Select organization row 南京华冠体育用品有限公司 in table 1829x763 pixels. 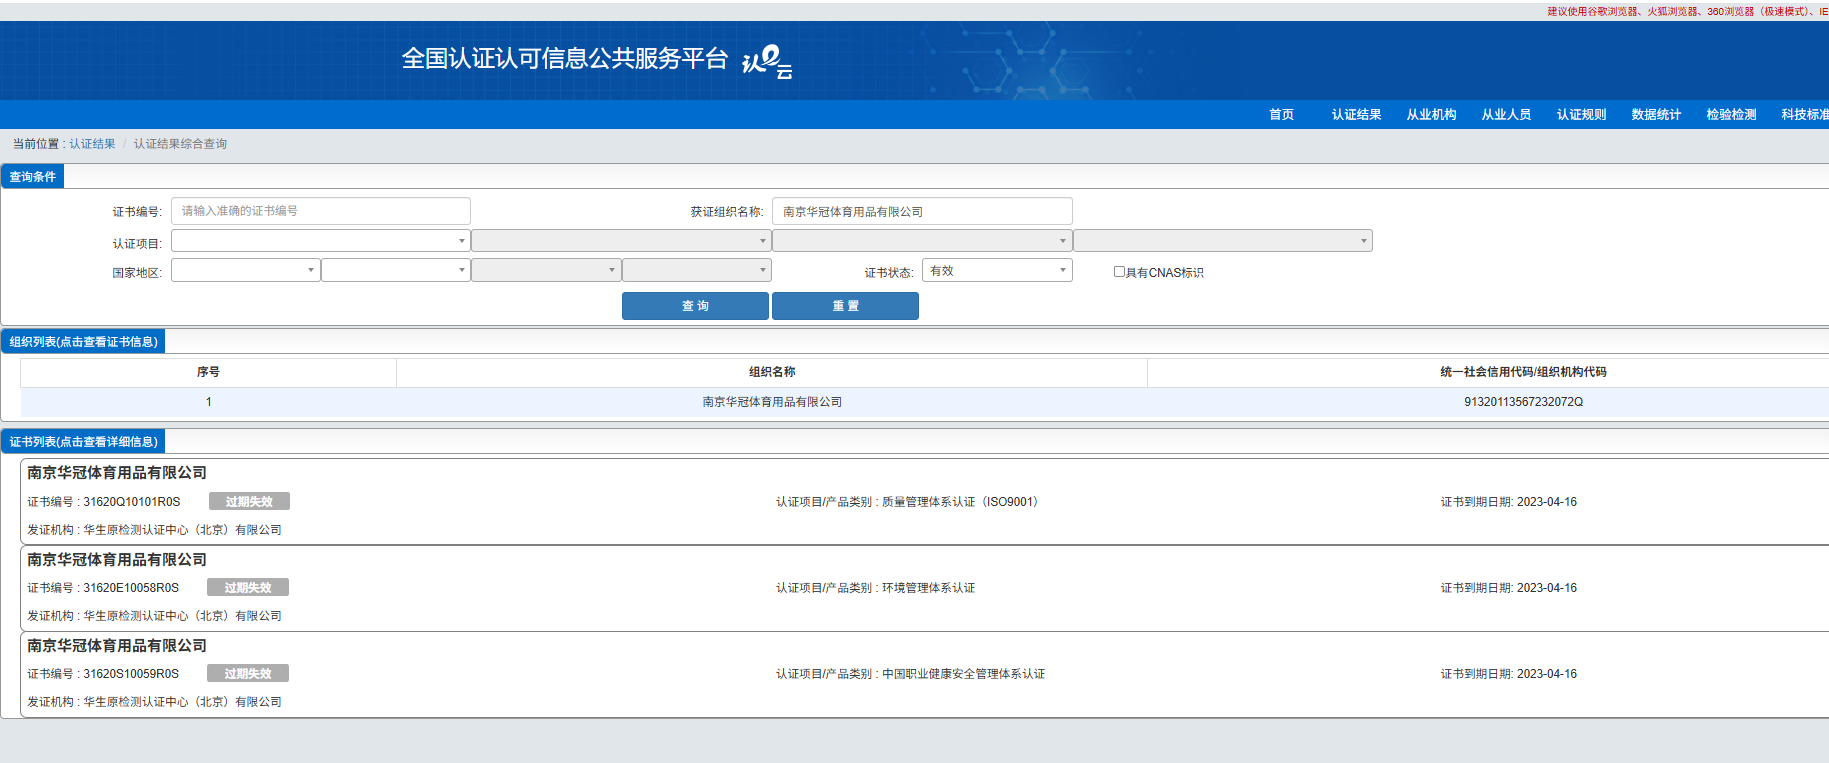[771, 402]
